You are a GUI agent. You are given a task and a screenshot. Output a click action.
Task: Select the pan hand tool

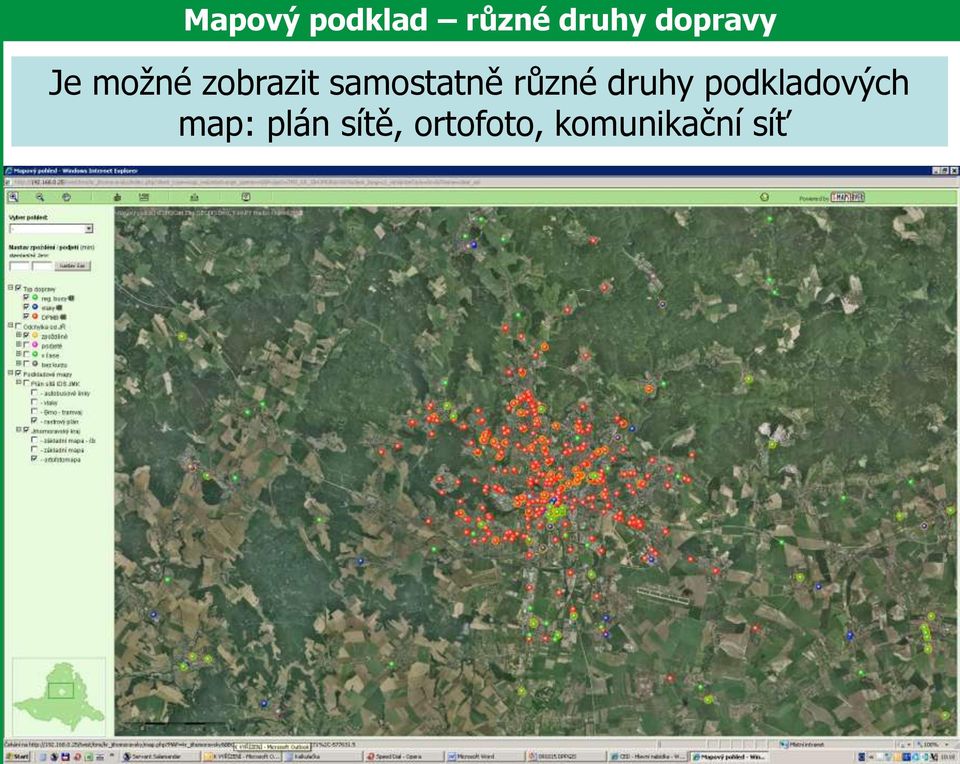[66, 197]
